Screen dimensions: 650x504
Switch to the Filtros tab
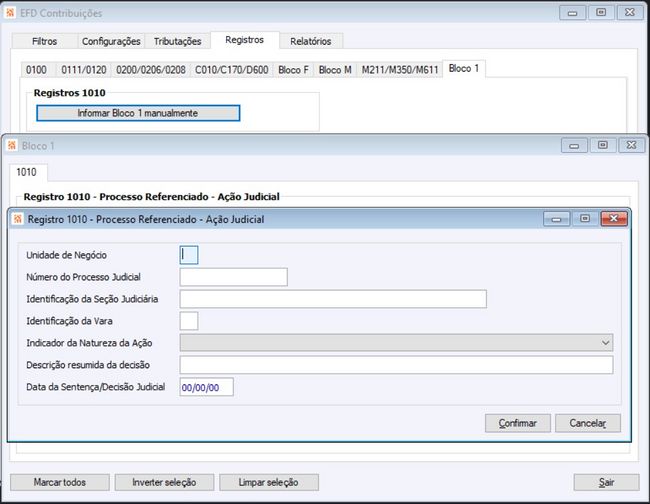pos(44,41)
